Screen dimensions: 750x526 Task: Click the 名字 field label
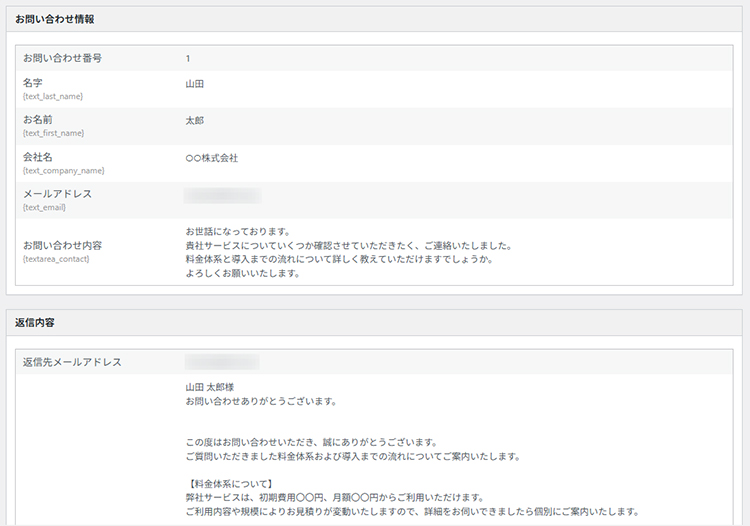[33, 83]
